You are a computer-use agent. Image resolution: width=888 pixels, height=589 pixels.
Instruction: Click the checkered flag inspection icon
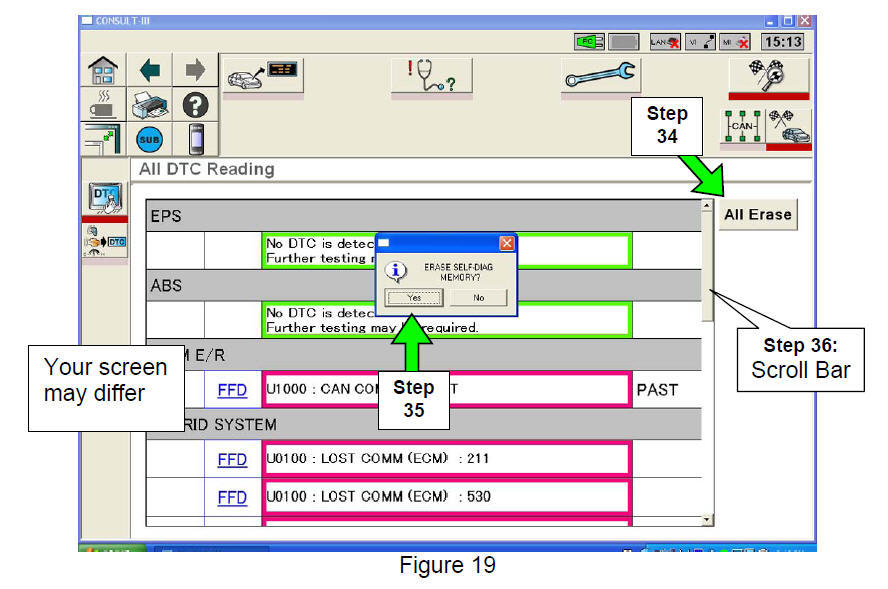(x=768, y=75)
